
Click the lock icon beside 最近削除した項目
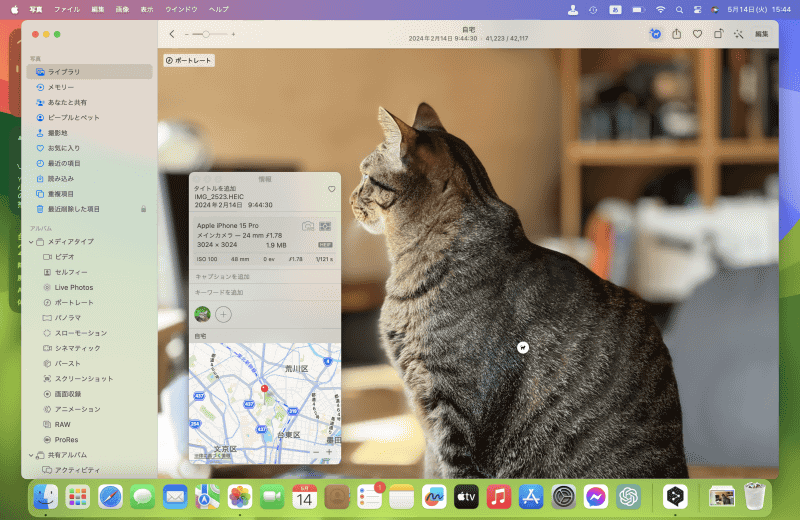click(143, 209)
